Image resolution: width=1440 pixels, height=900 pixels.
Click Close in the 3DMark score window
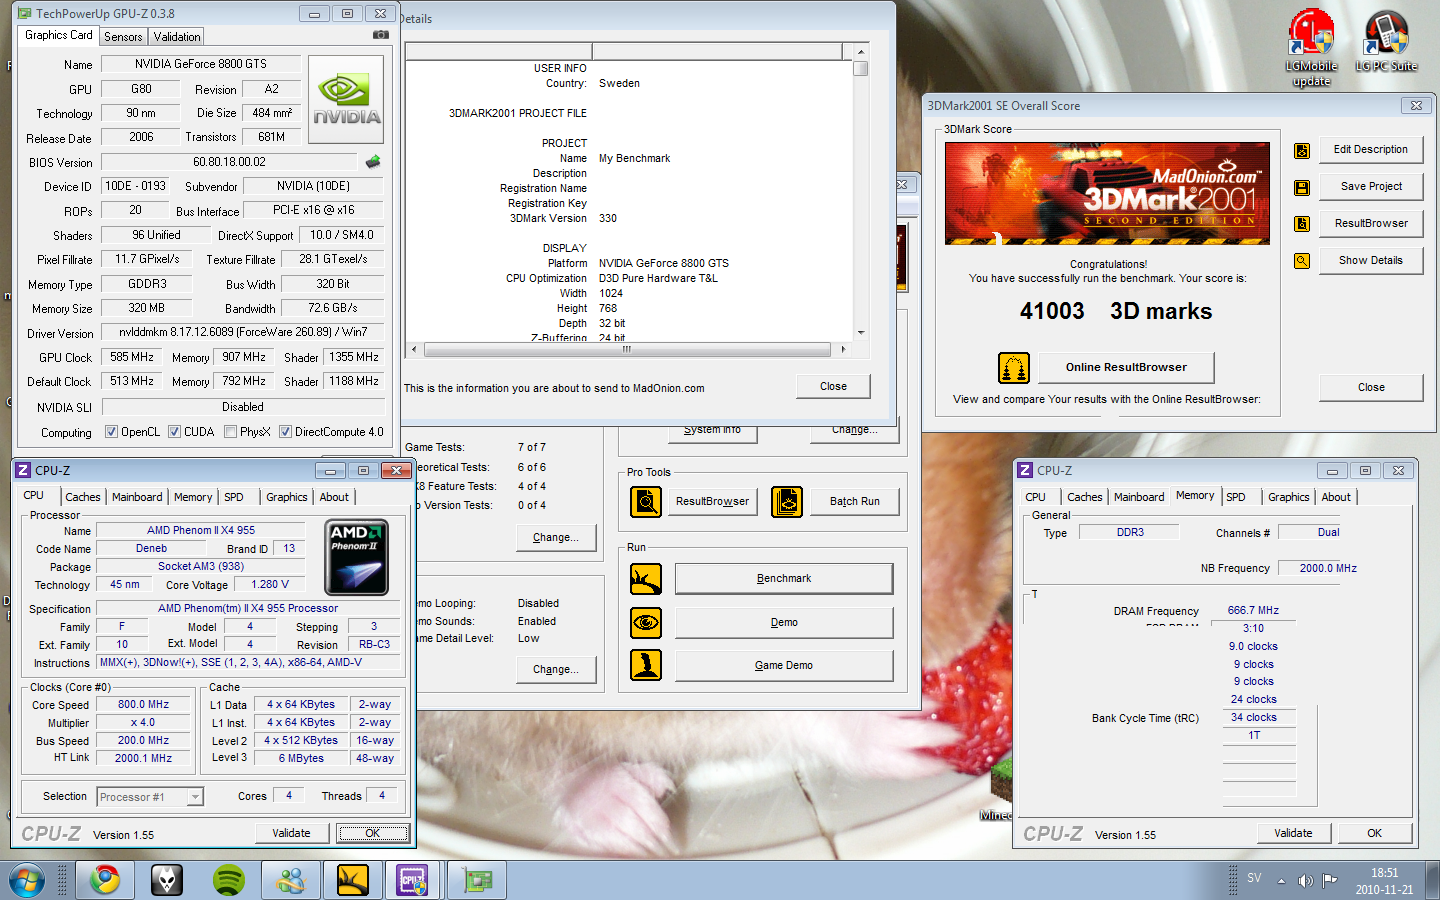1371,387
